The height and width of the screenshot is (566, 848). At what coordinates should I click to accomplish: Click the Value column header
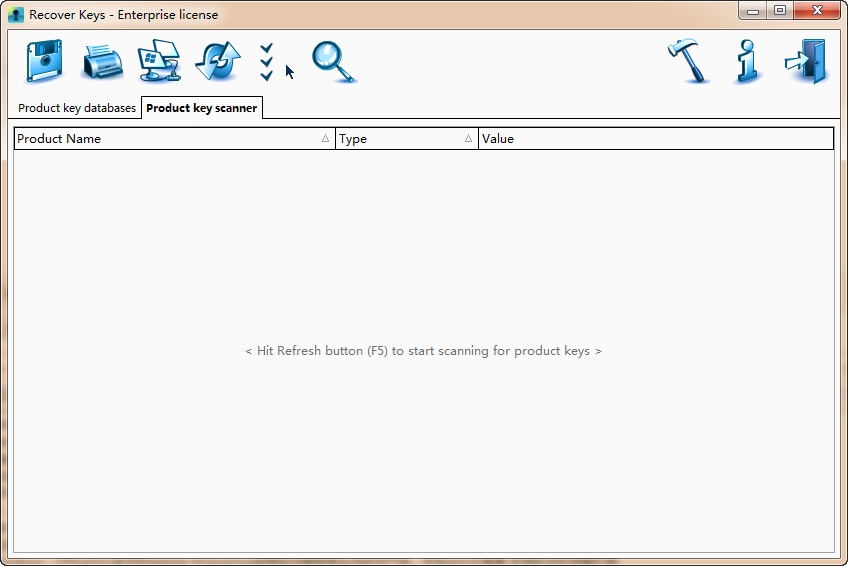coord(656,138)
